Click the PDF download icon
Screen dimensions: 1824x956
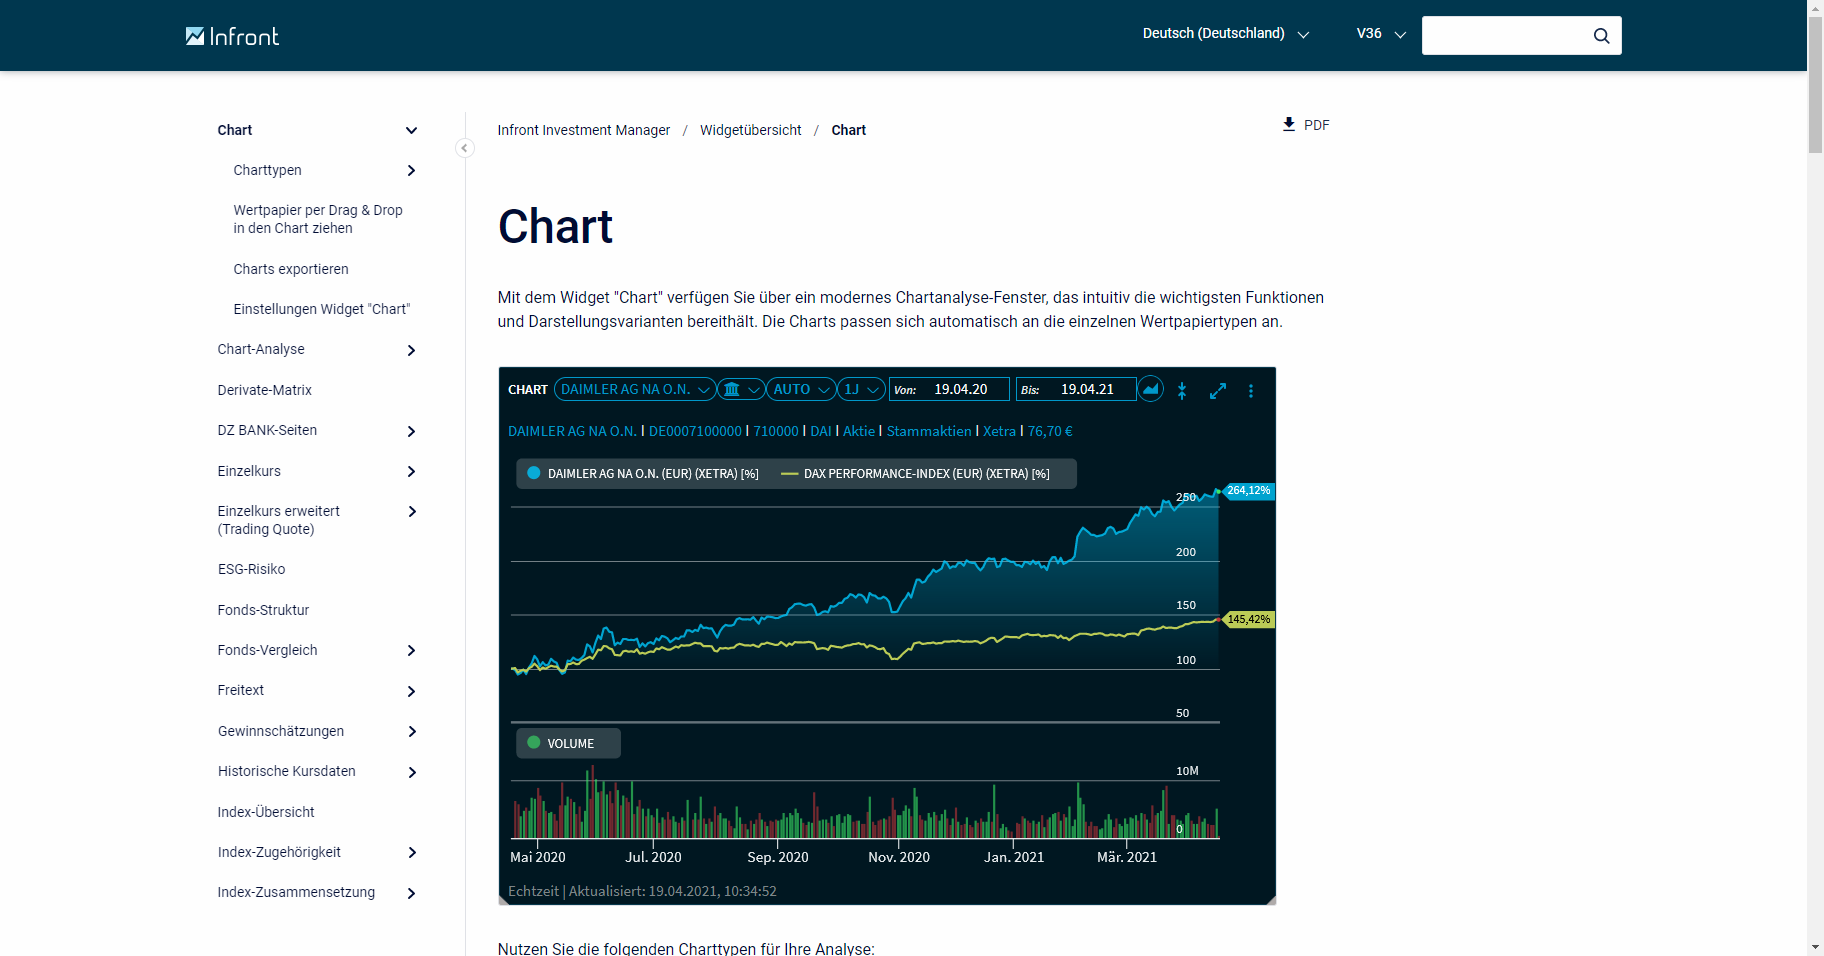pyautogui.click(x=1289, y=124)
